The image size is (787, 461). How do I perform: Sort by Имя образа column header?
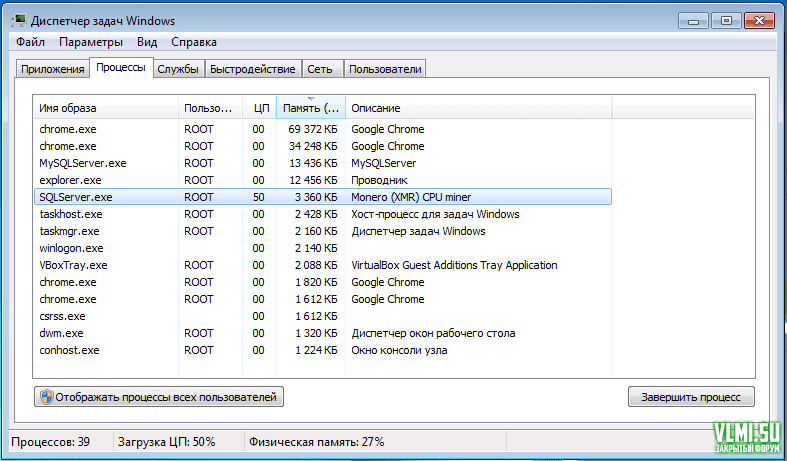(106, 108)
